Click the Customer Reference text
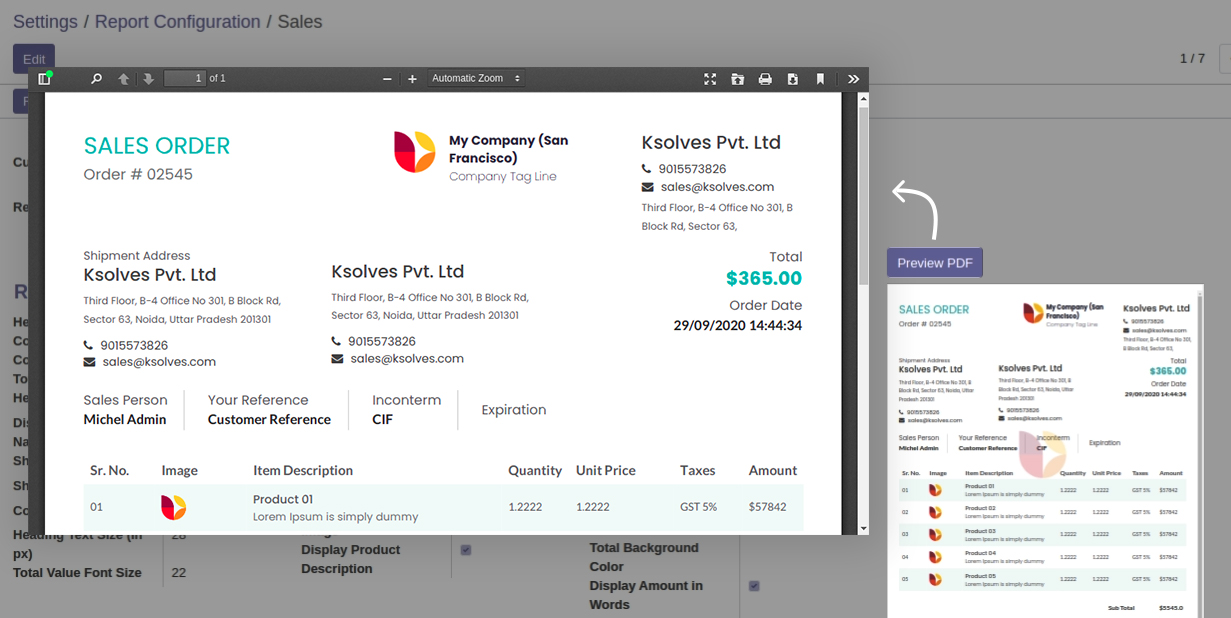The image size is (1231, 618). 269,419
